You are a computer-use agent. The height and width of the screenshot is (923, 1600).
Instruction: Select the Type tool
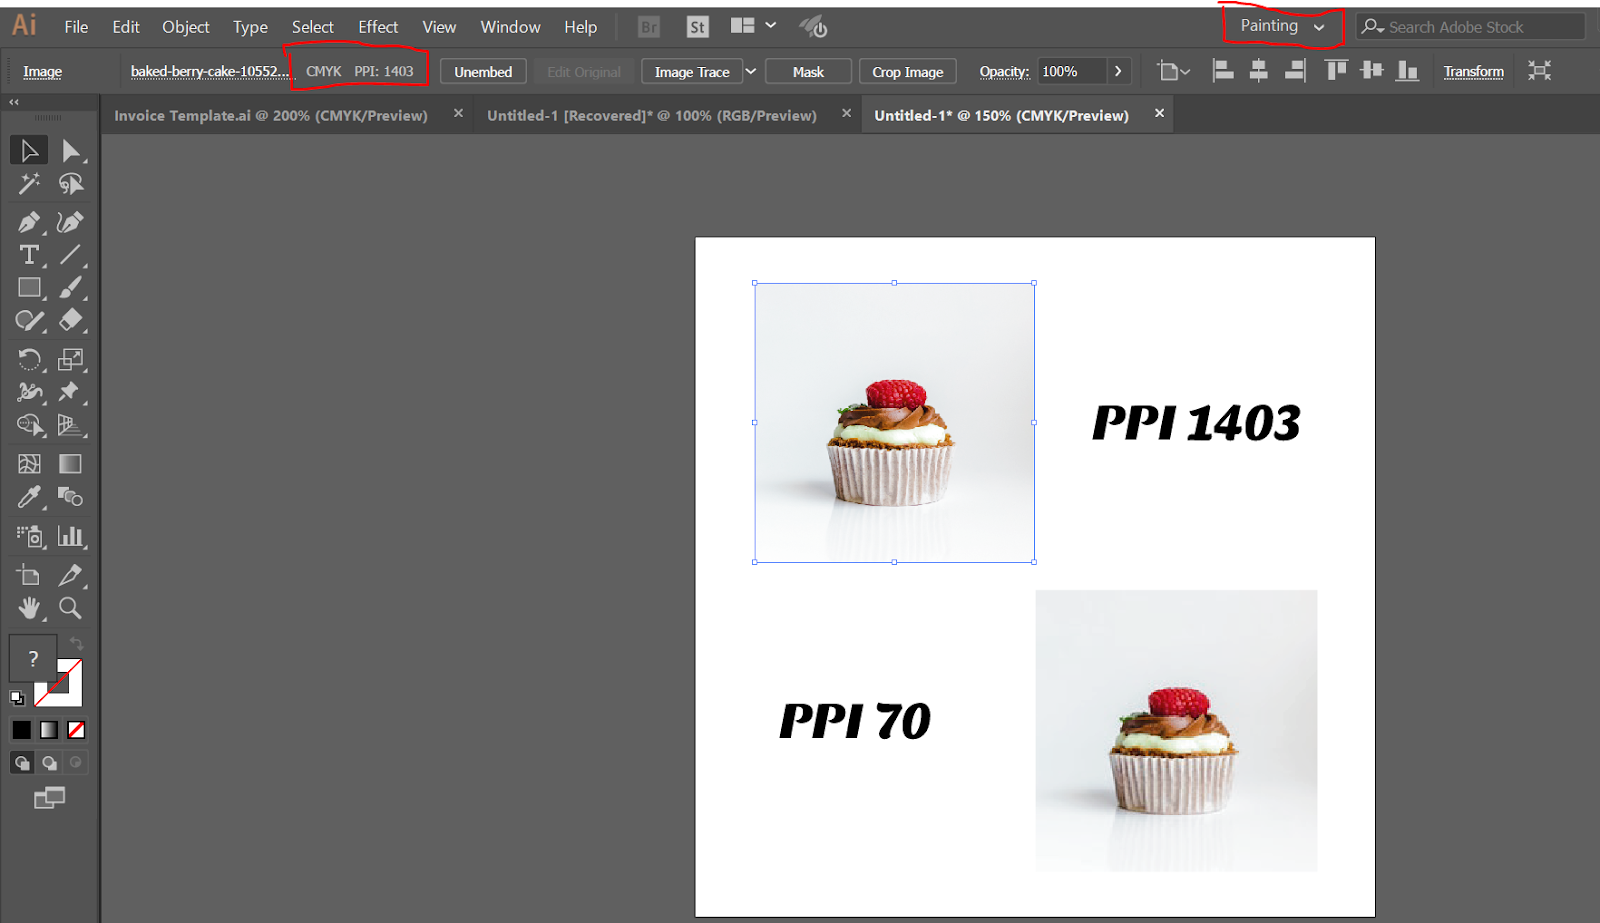click(28, 255)
